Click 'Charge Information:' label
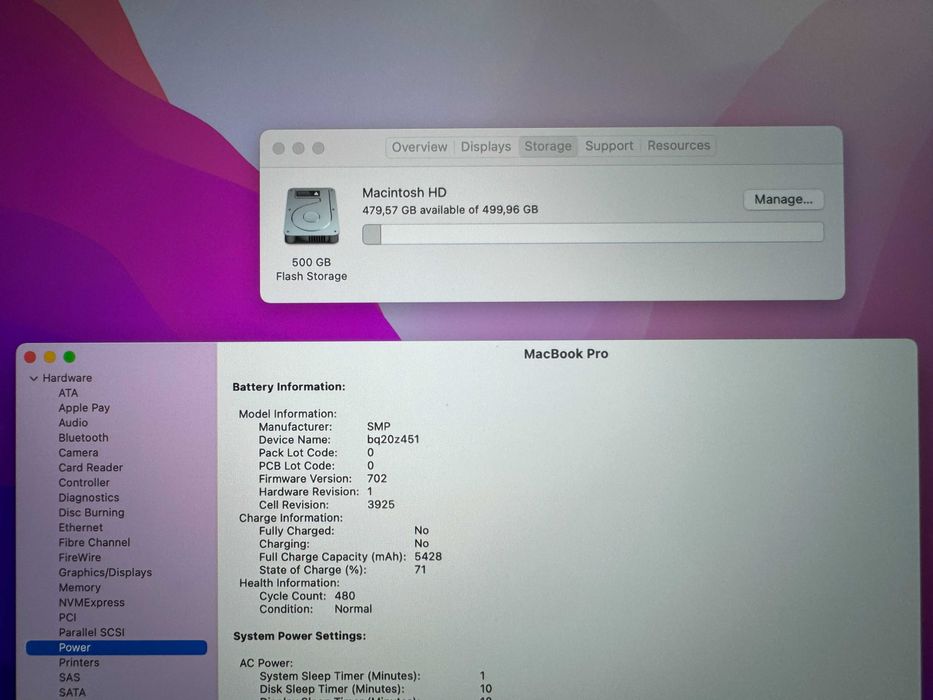933x700 pixels. coord(290,518)
